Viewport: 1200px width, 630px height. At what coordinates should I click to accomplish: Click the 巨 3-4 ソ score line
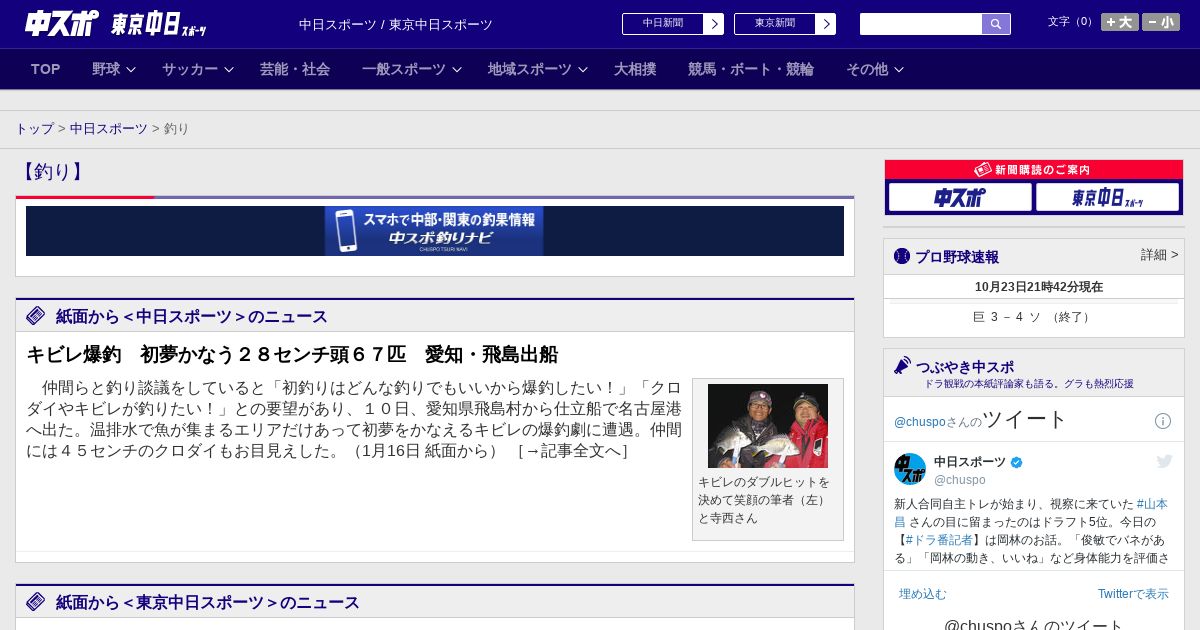[1034, 317]
